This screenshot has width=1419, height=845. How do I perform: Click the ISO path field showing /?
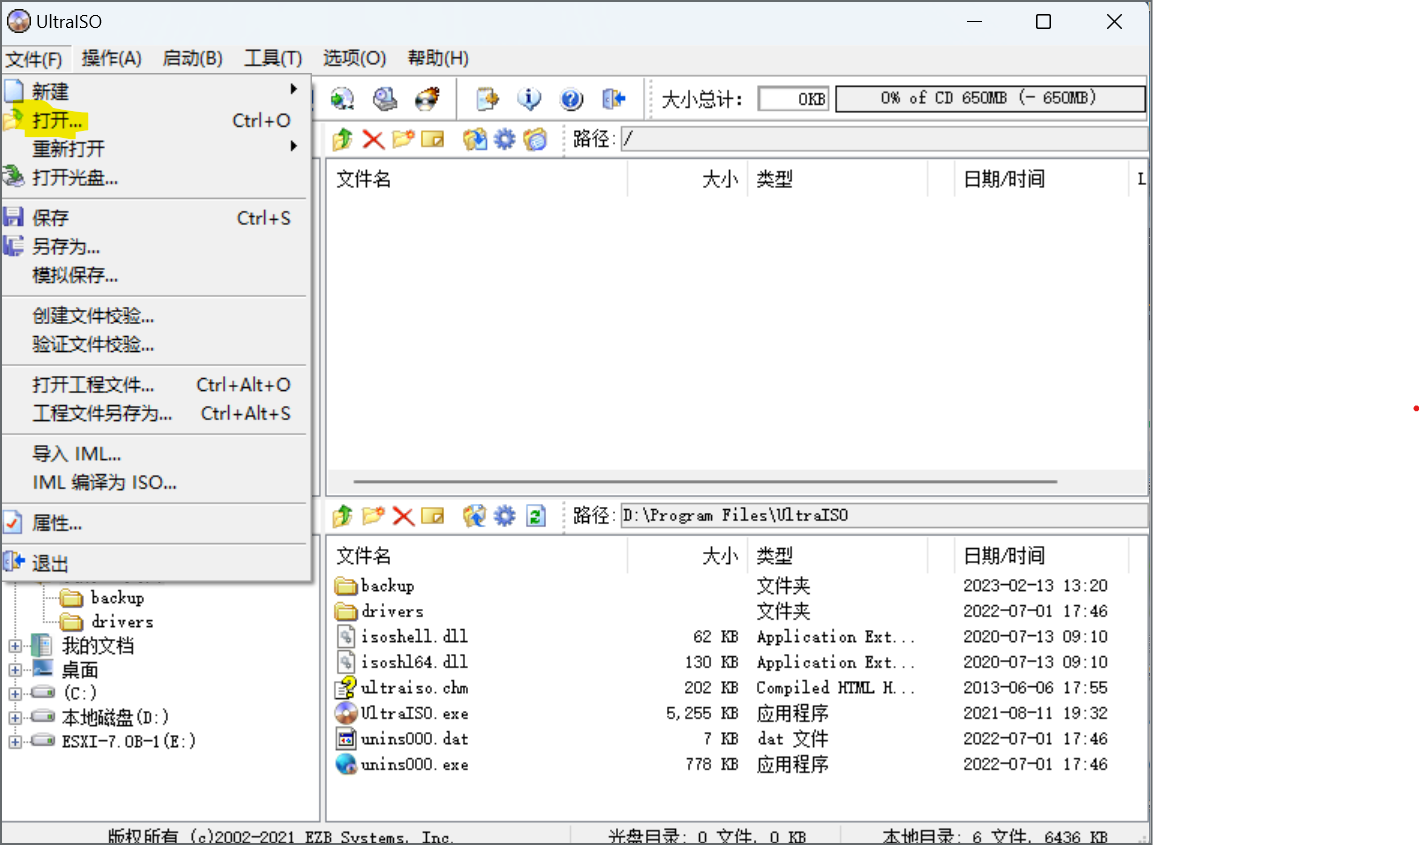(x=884, y=139)
